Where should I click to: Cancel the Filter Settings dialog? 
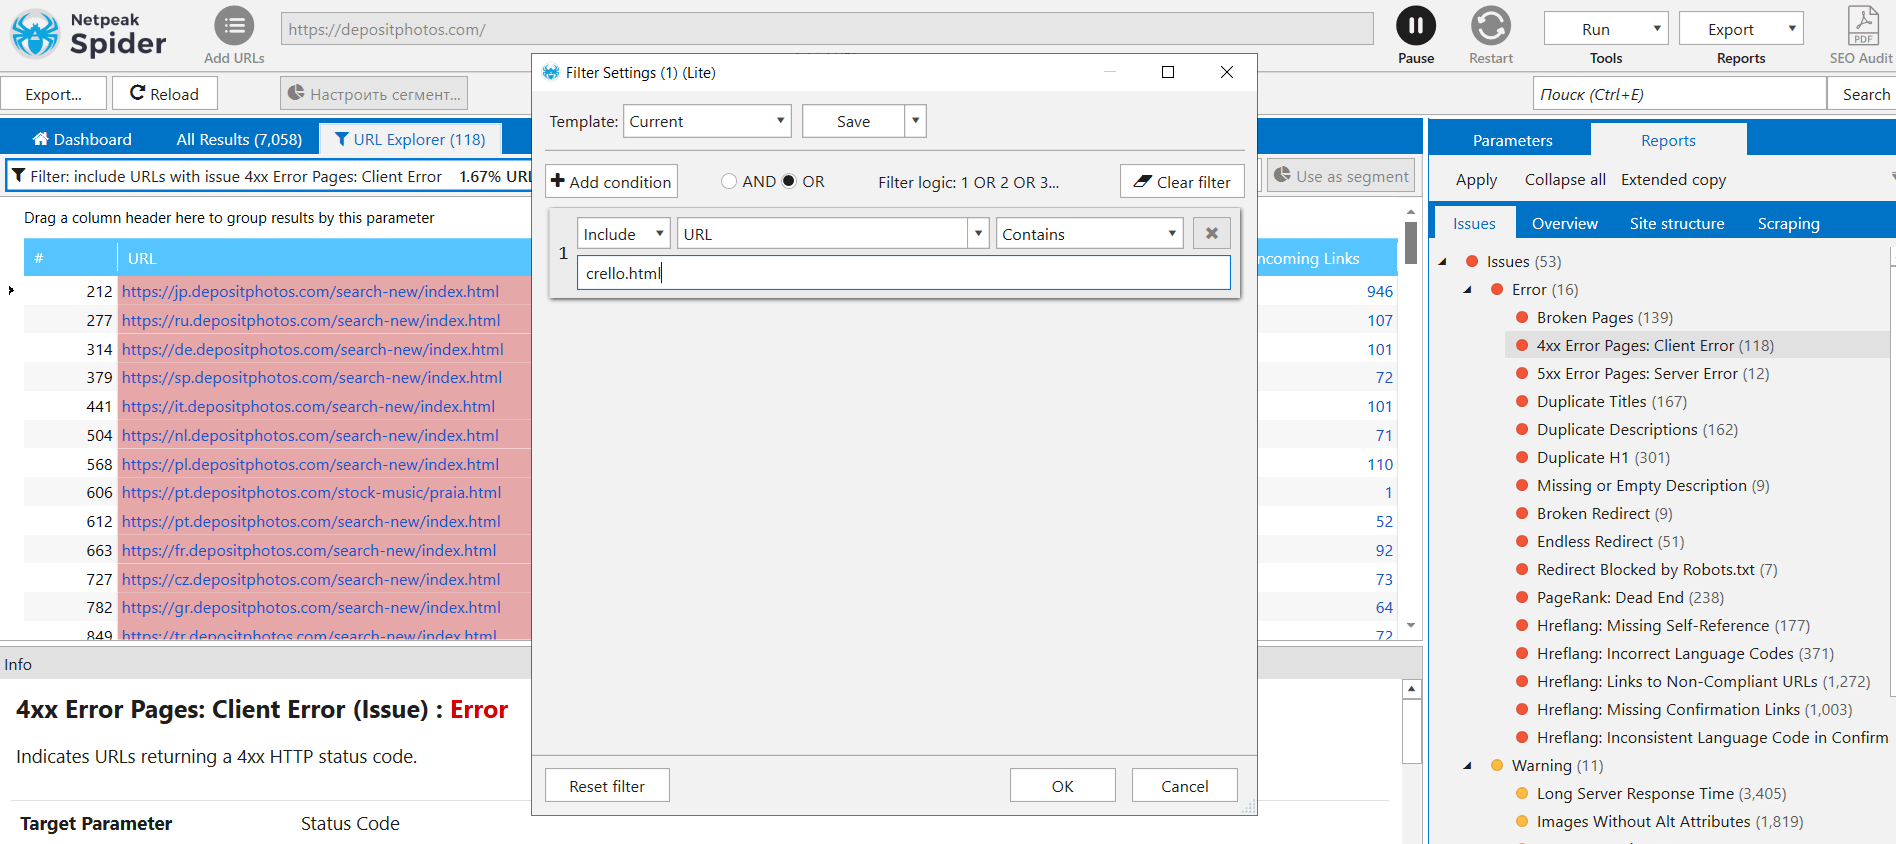[x=1184, y=786]
